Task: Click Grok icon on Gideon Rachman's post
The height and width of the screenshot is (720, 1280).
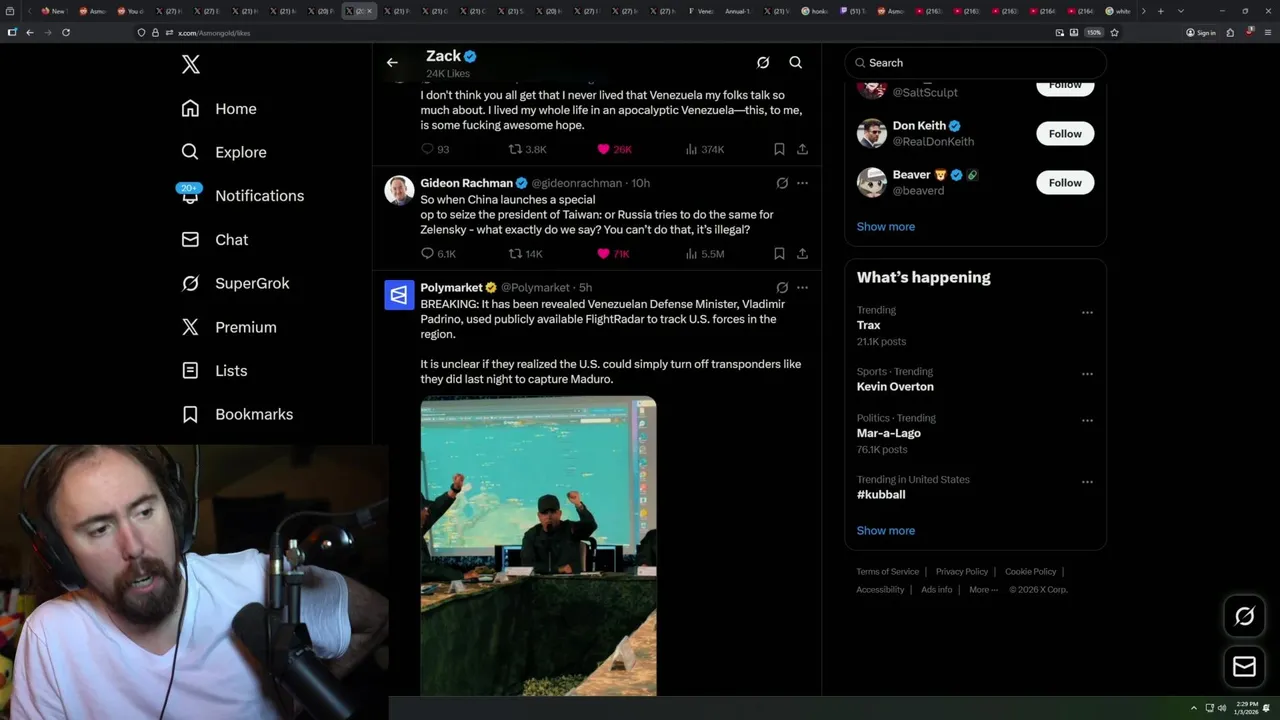Action: 782,183
